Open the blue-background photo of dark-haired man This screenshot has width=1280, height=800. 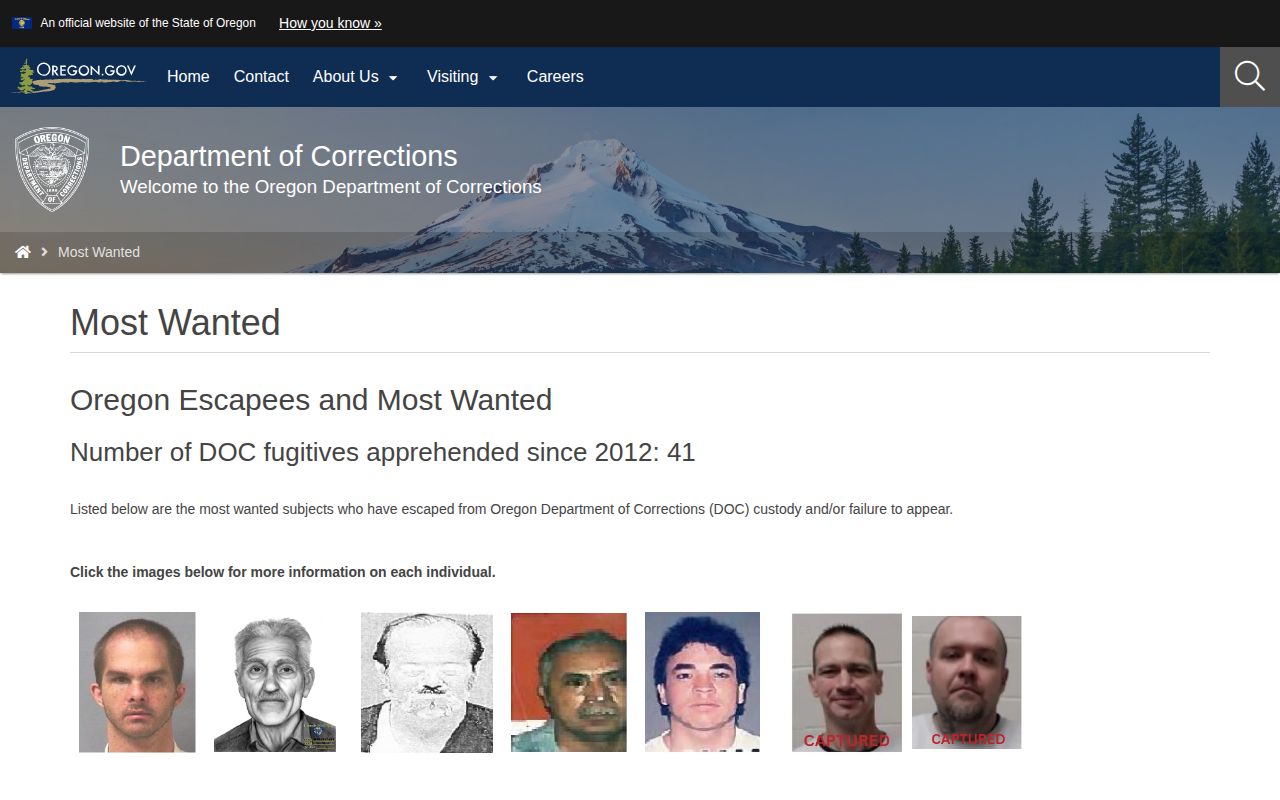pos(702,682)
